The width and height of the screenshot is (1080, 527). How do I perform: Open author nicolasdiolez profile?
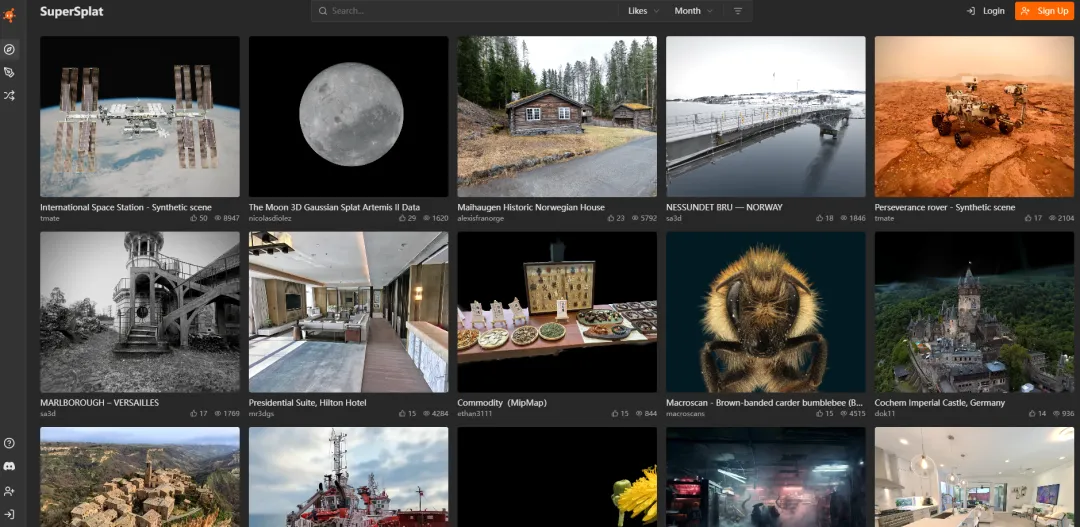click(x=270, y=218)
